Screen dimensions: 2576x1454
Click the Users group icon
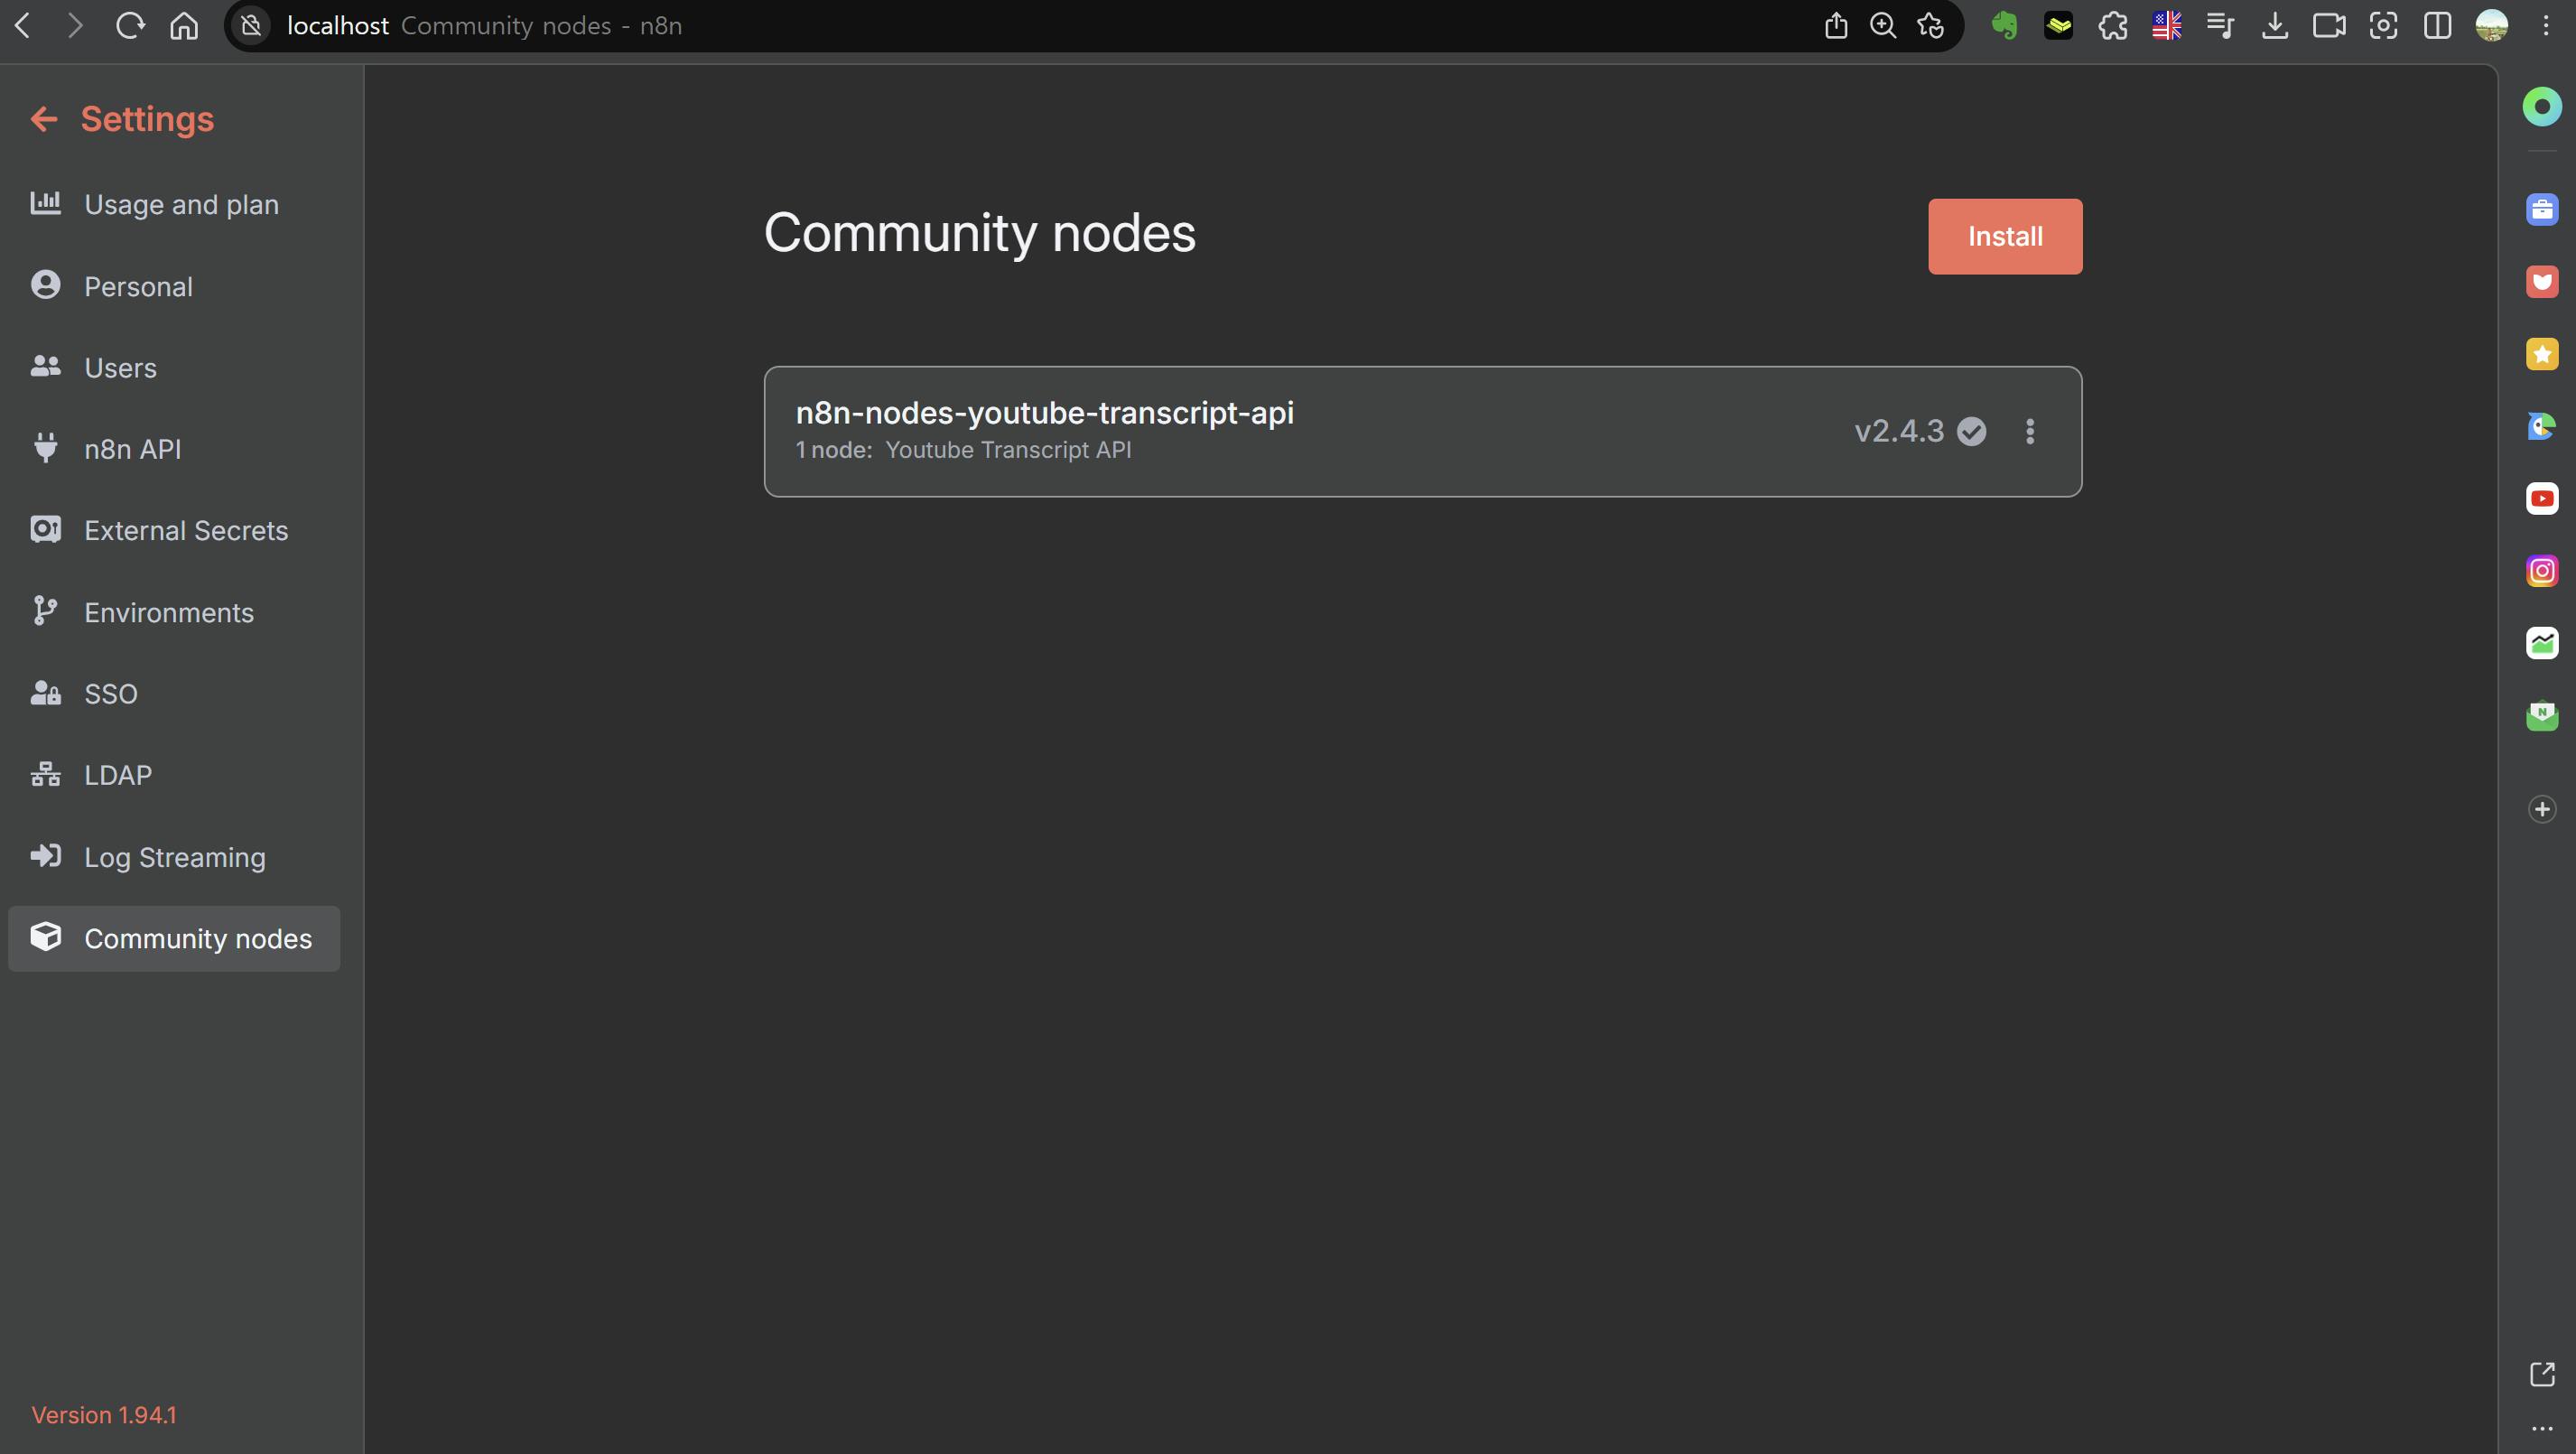click(45, 367)
